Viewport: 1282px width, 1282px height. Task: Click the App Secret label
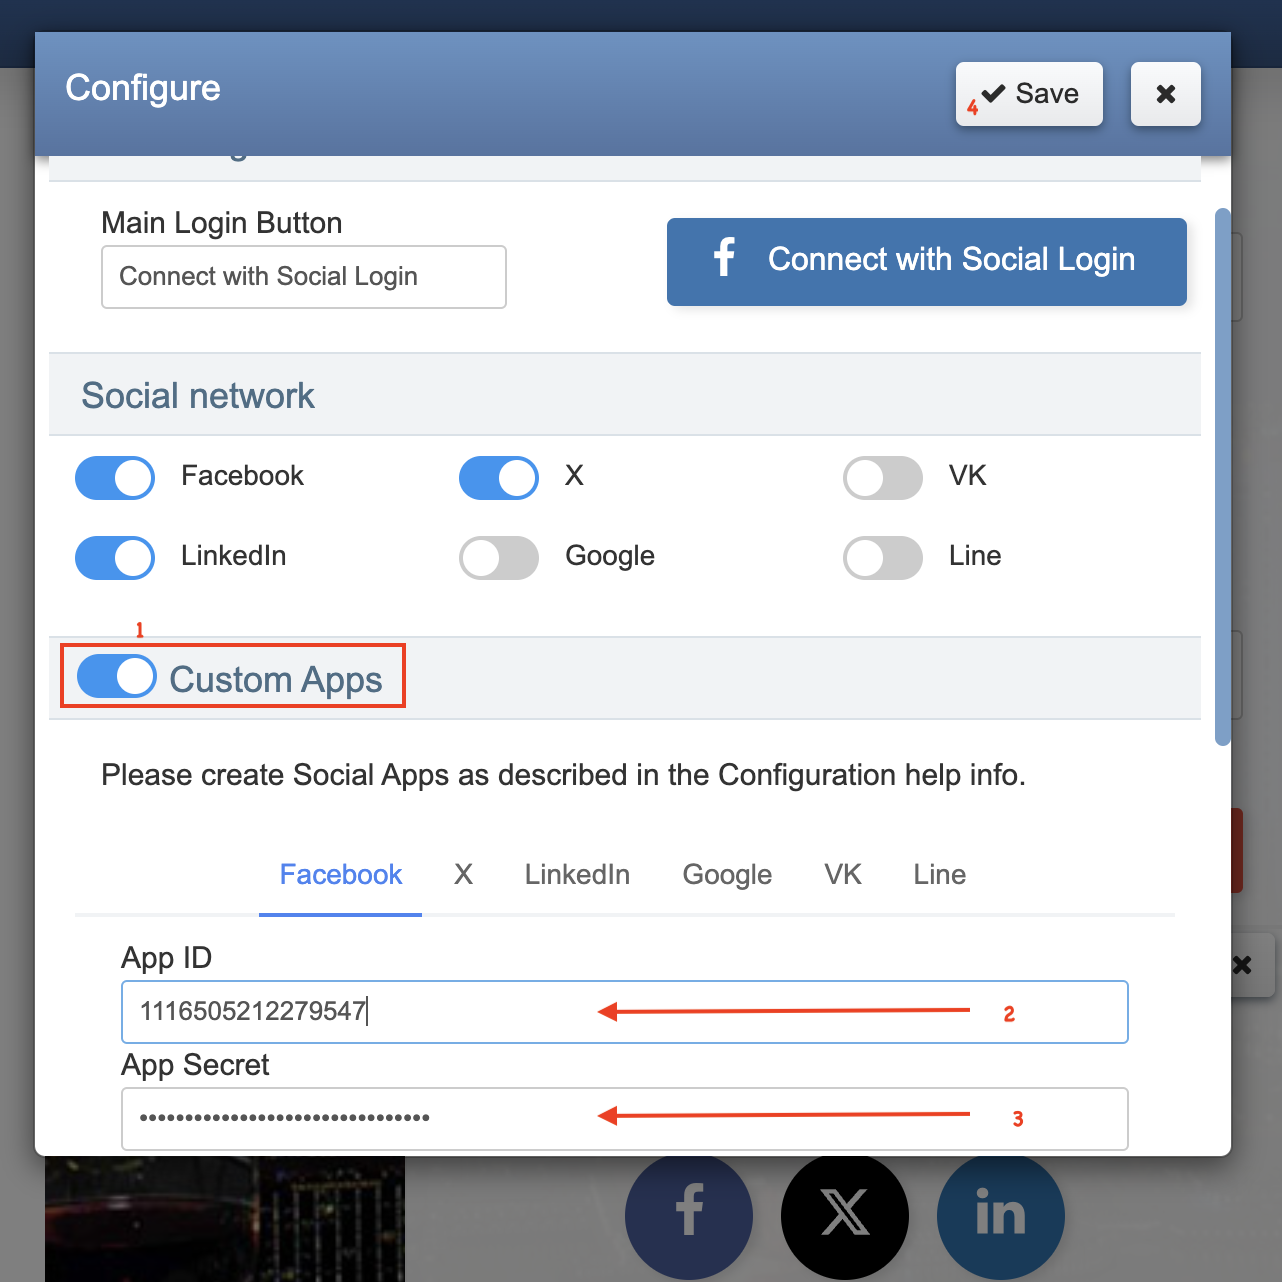[196, 1065]
